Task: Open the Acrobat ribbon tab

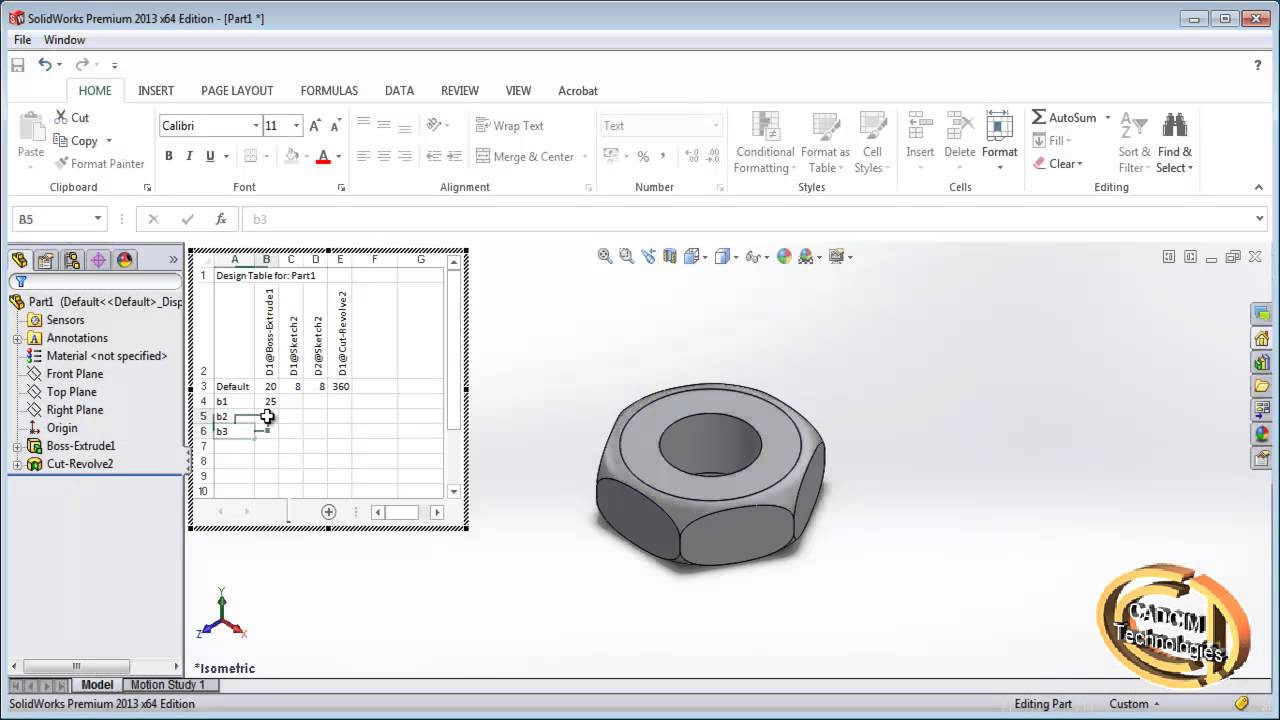Action: pos(578,90)
